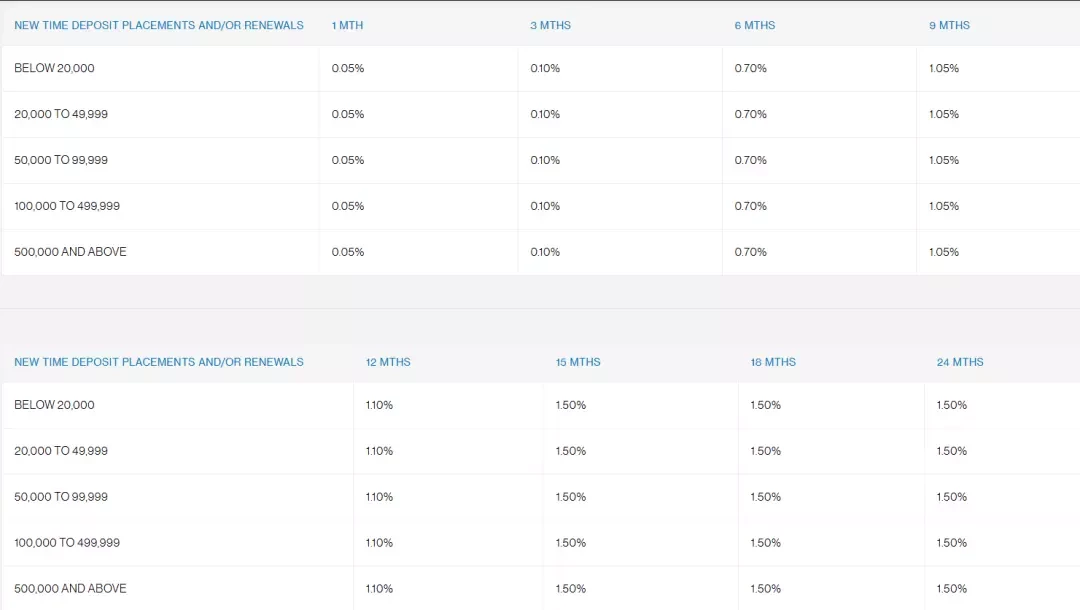1080x610 pixels.
Task: Click the 18 MTHS rate for 100,000 TO 499,999
Action: pos(765,543)
